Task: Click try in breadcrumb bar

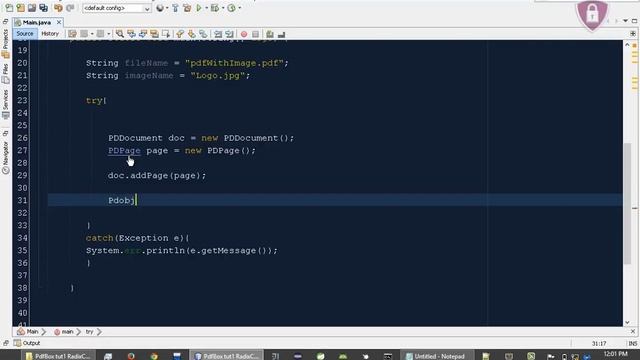Action: tap(89, 332)
